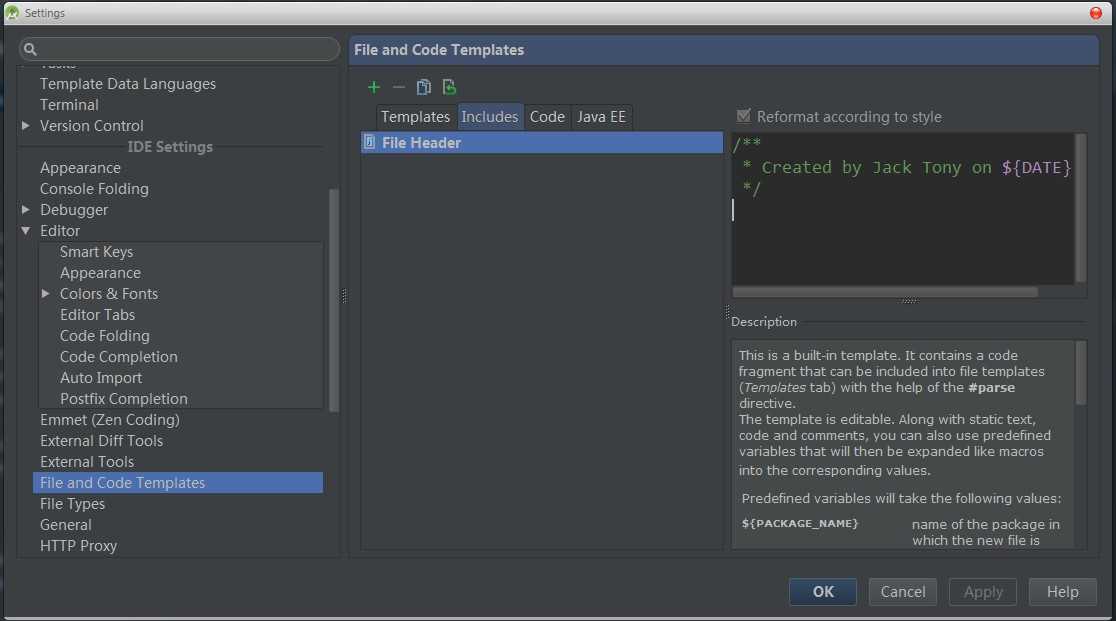Click the ${DATE} variable in template

(x=1036, y=167)
